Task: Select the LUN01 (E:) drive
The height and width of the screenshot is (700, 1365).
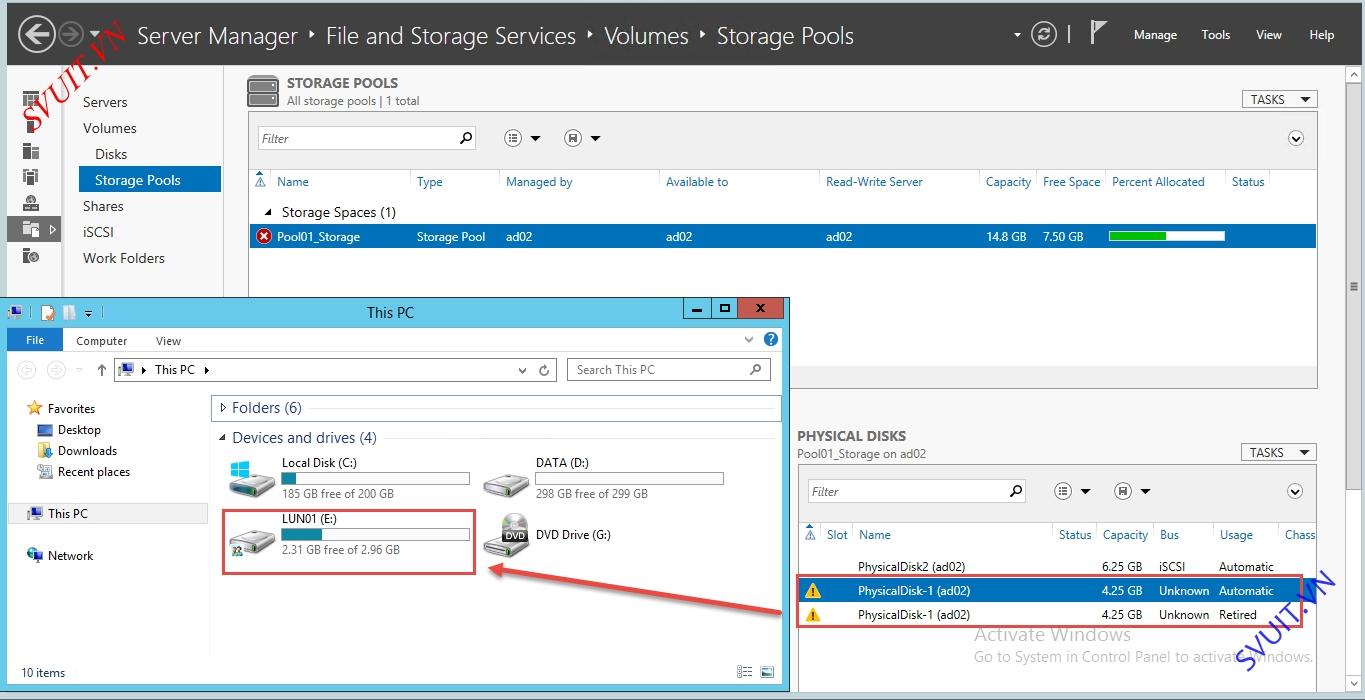Action: click(349, 535)
